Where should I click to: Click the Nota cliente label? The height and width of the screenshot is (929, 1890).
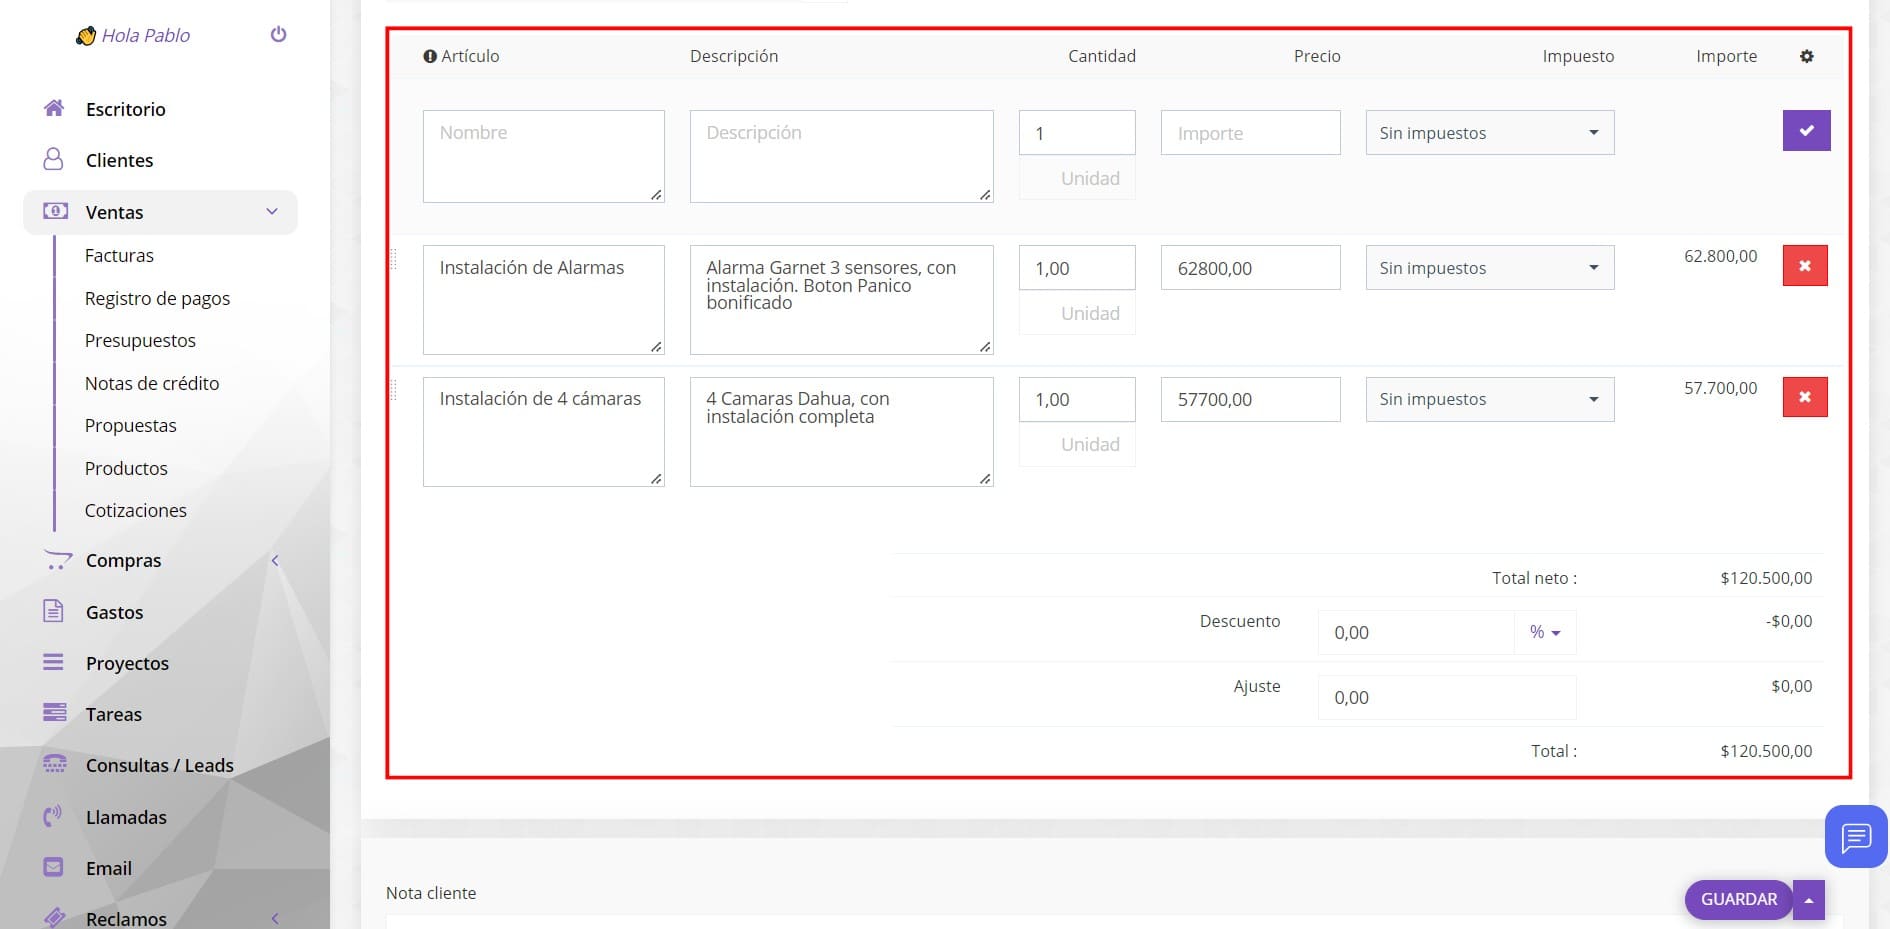pyautogui.click(x=431, y=893)
